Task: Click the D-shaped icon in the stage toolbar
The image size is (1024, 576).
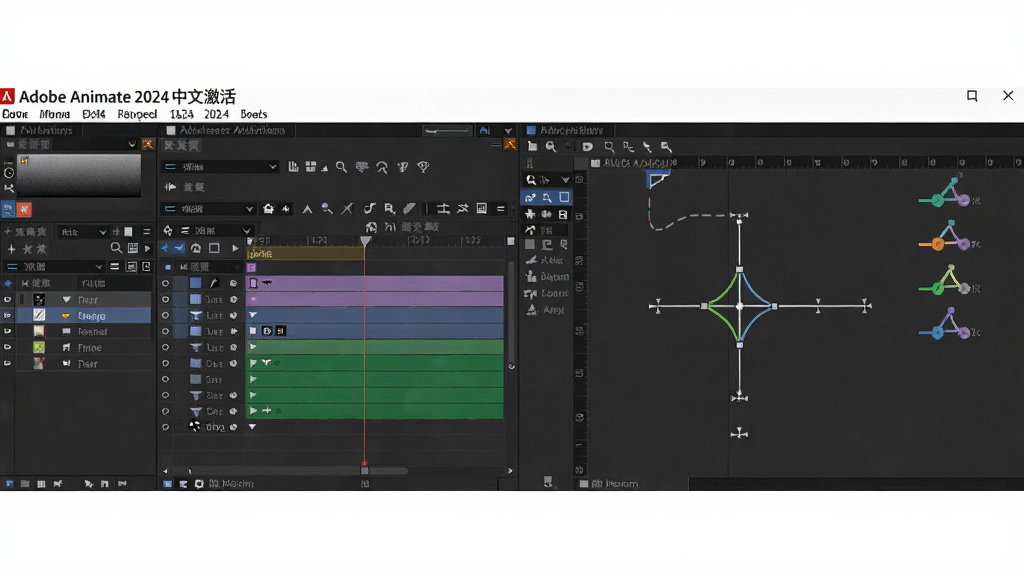Action: pos(587,147)
